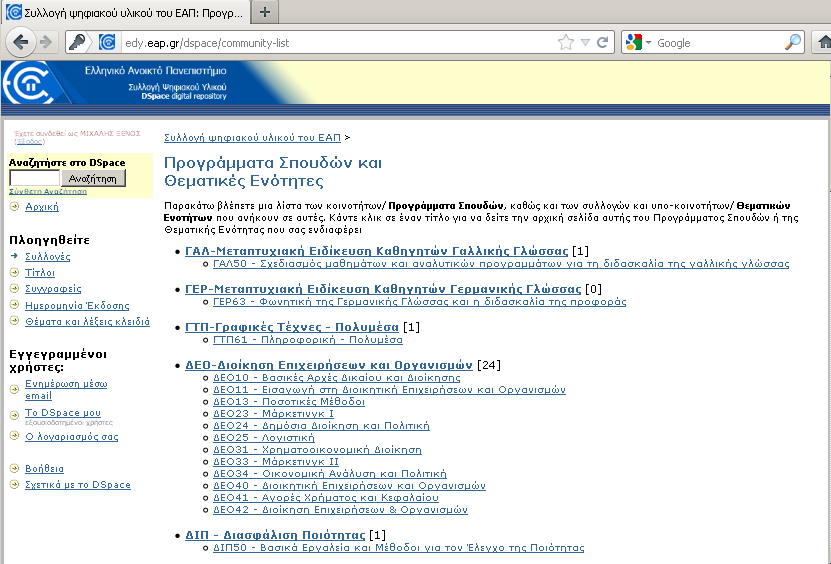Click the magnifier icon in the search box
This screenshot has width=831, height=564.
793,42
